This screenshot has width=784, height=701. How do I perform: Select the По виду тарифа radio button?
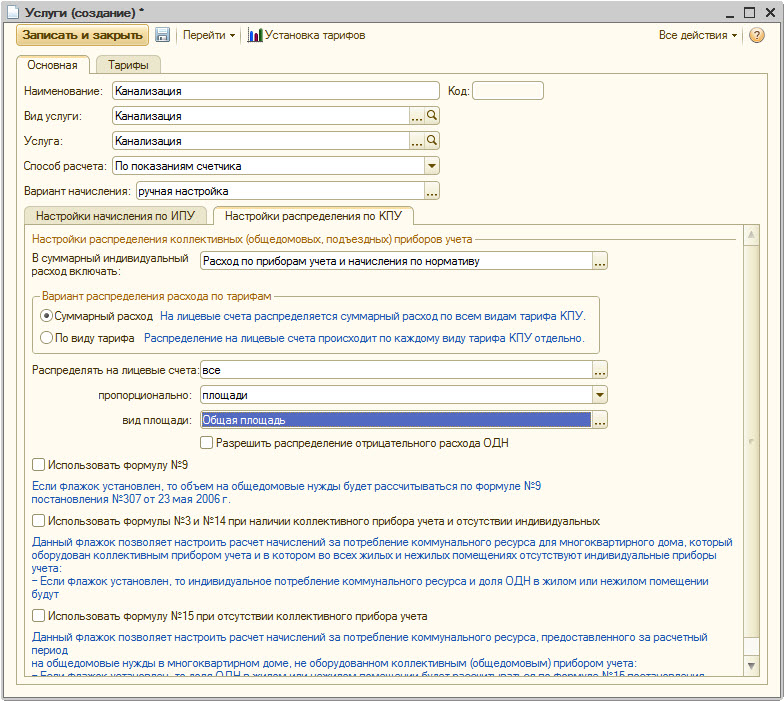46,338
